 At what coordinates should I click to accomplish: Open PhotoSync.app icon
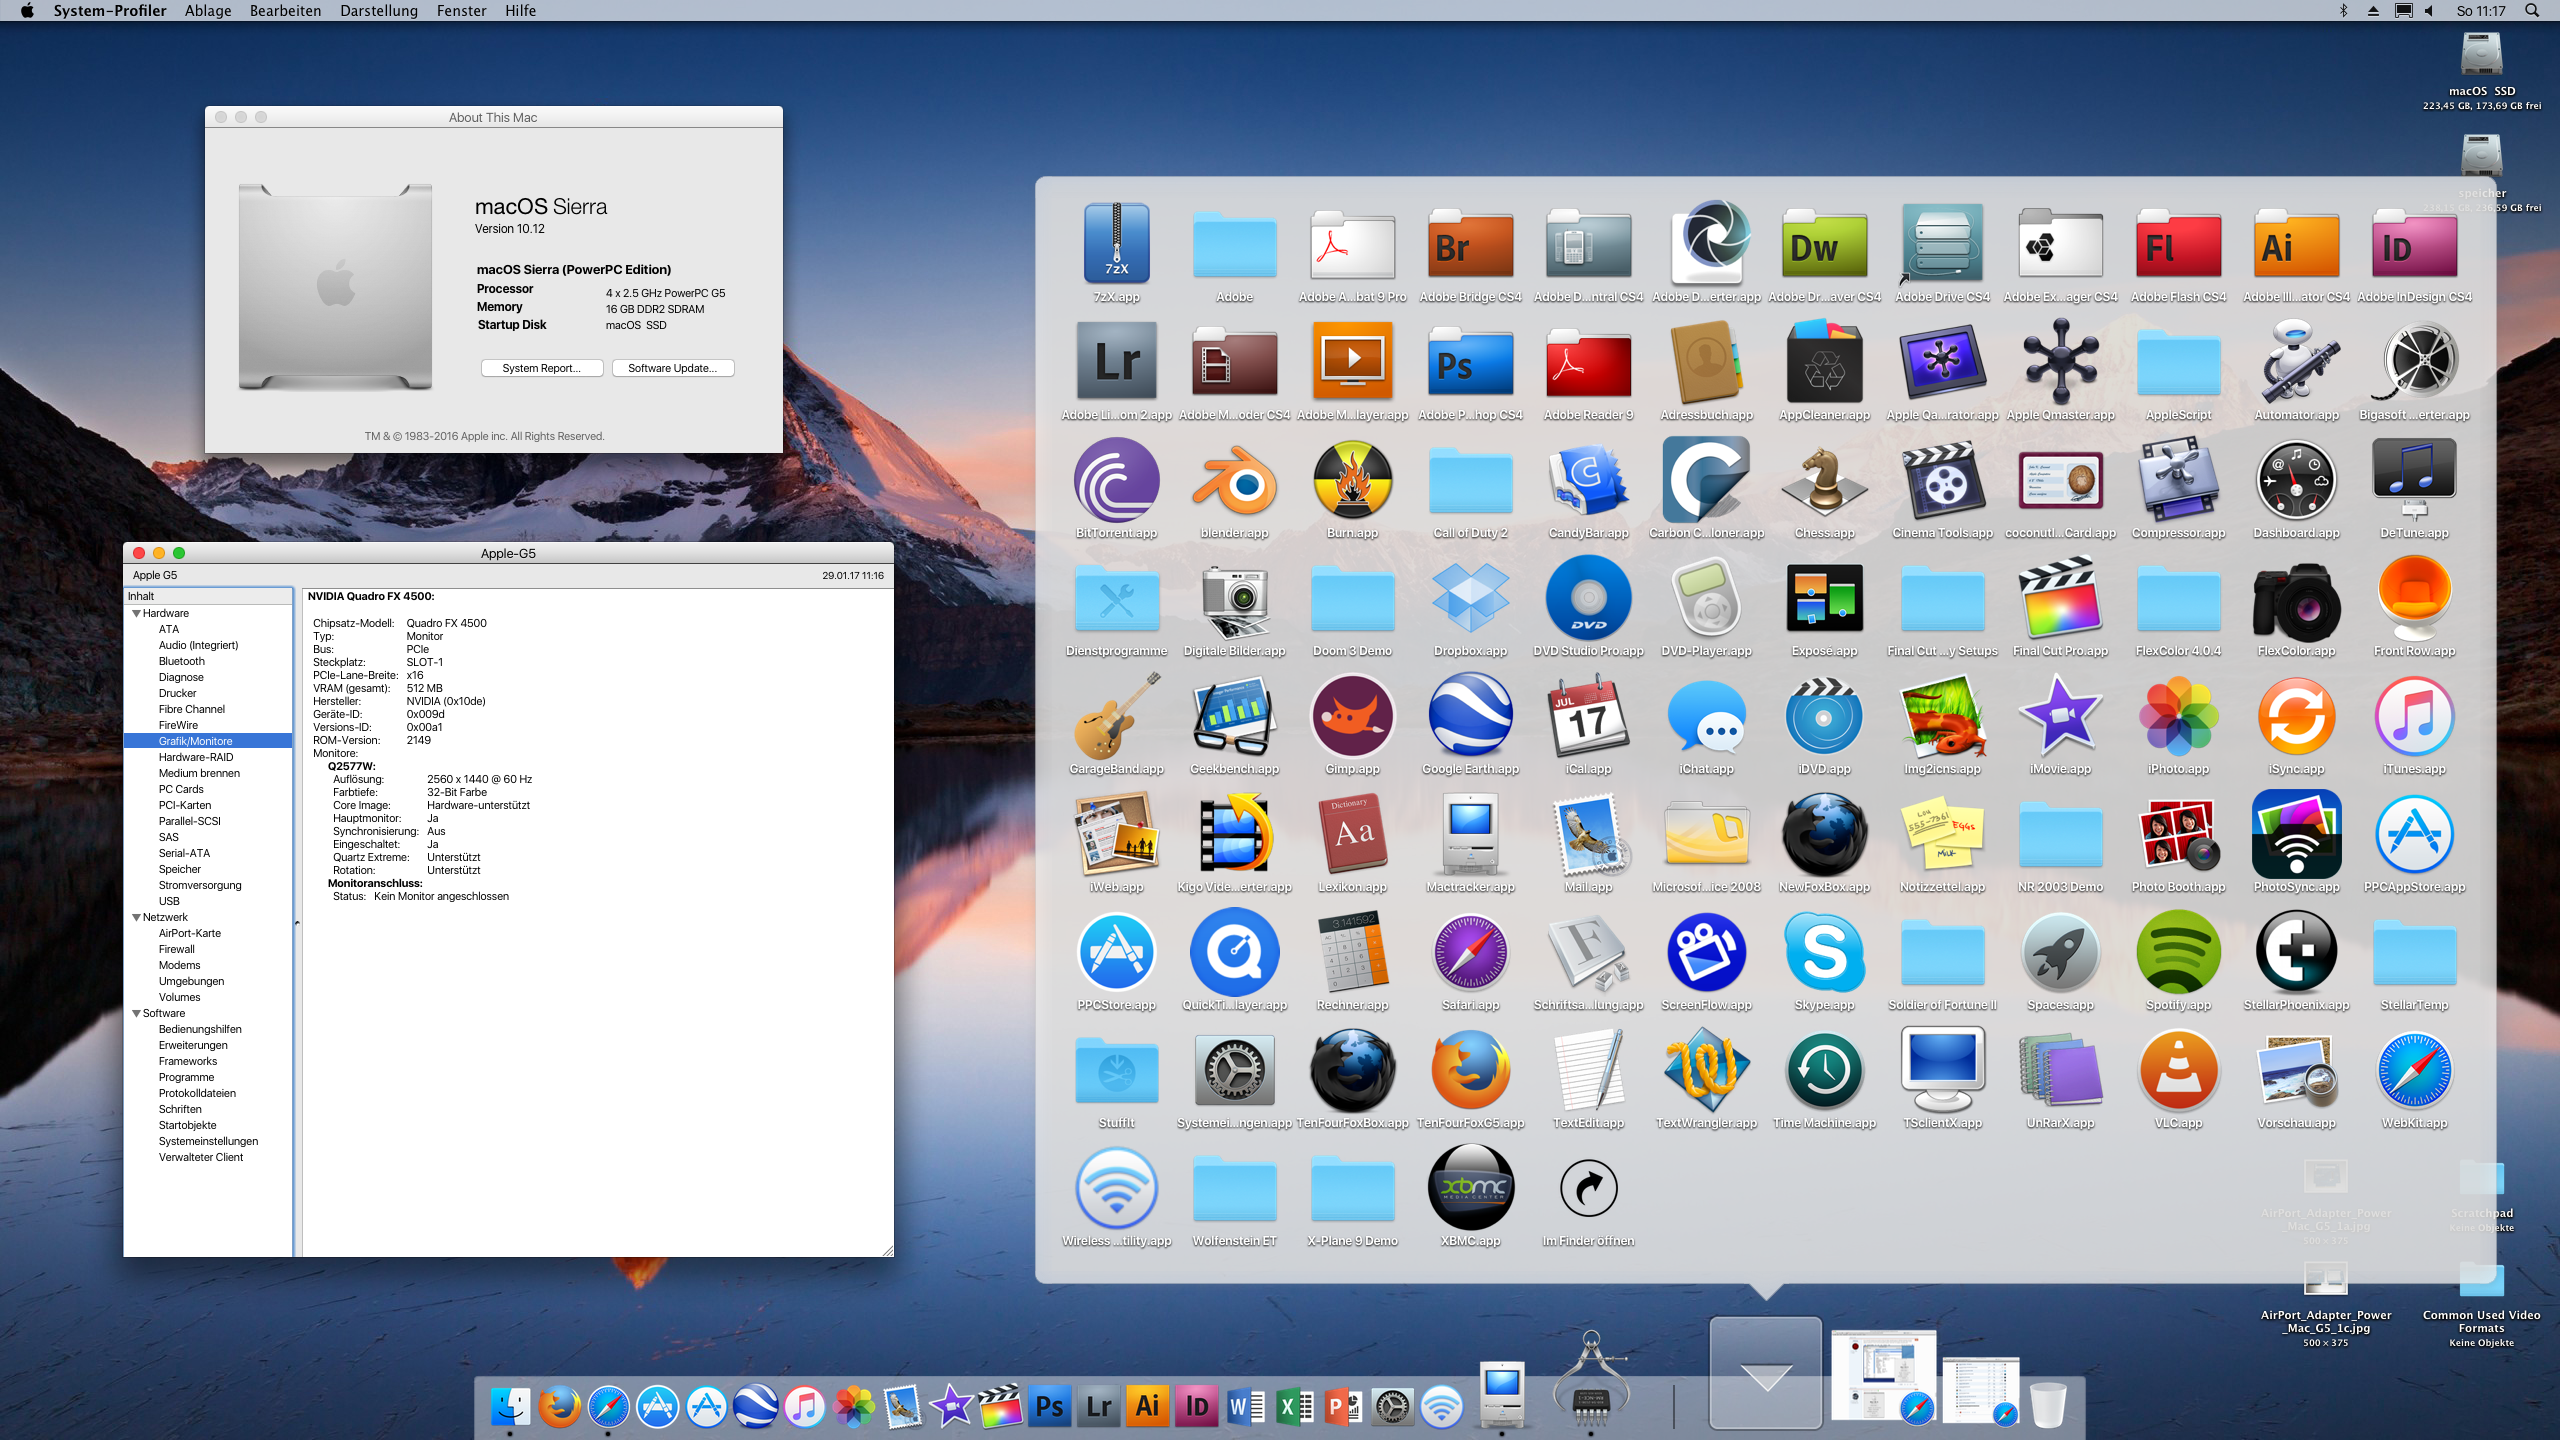point(2296,833)
